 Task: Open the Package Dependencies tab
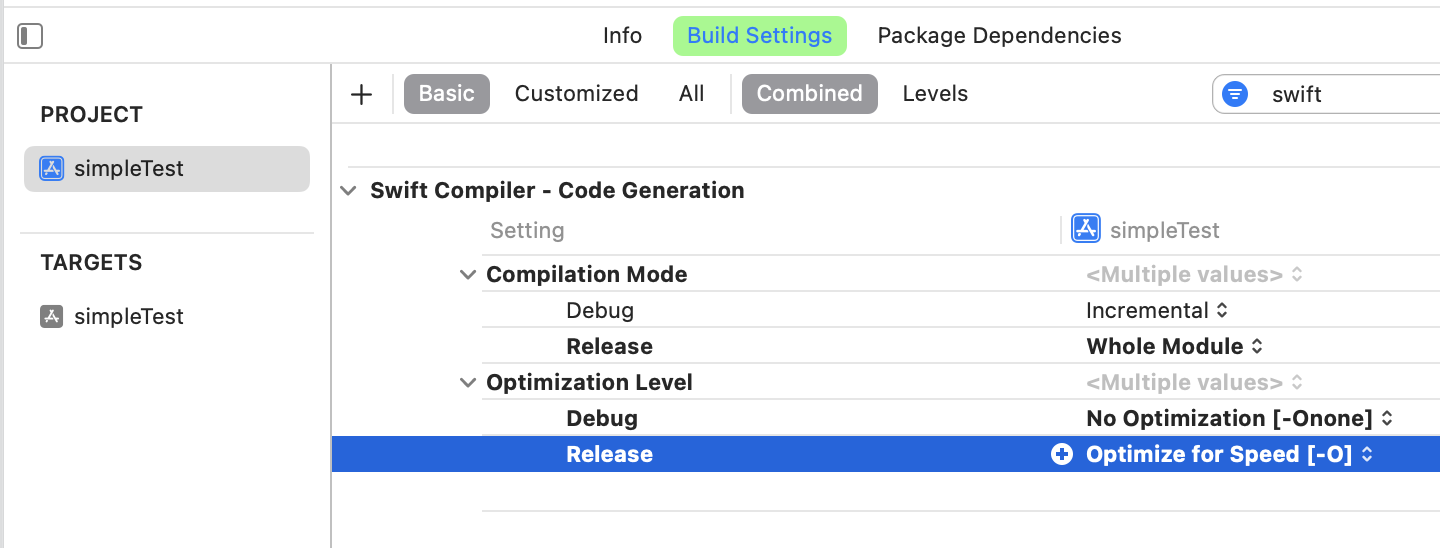(x=999, y=36)
